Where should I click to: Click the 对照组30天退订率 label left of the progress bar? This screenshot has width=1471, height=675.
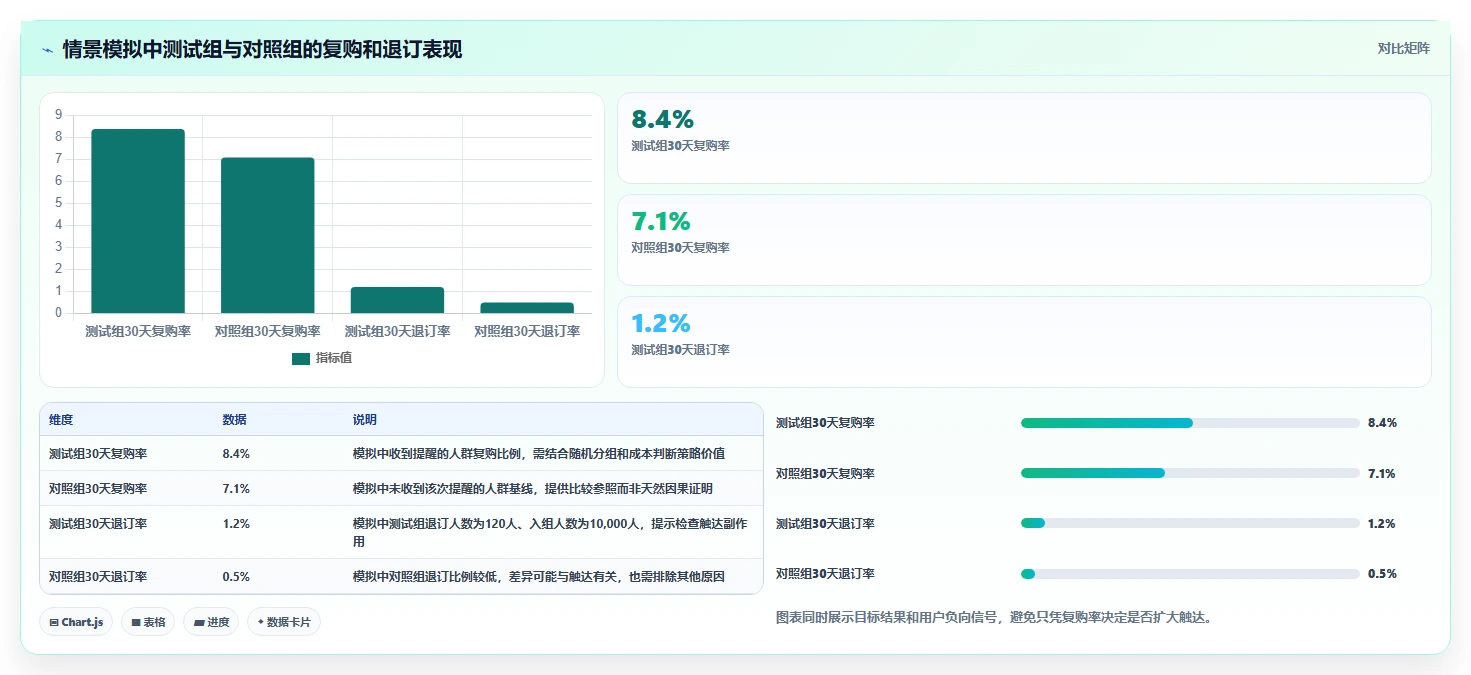825,574
